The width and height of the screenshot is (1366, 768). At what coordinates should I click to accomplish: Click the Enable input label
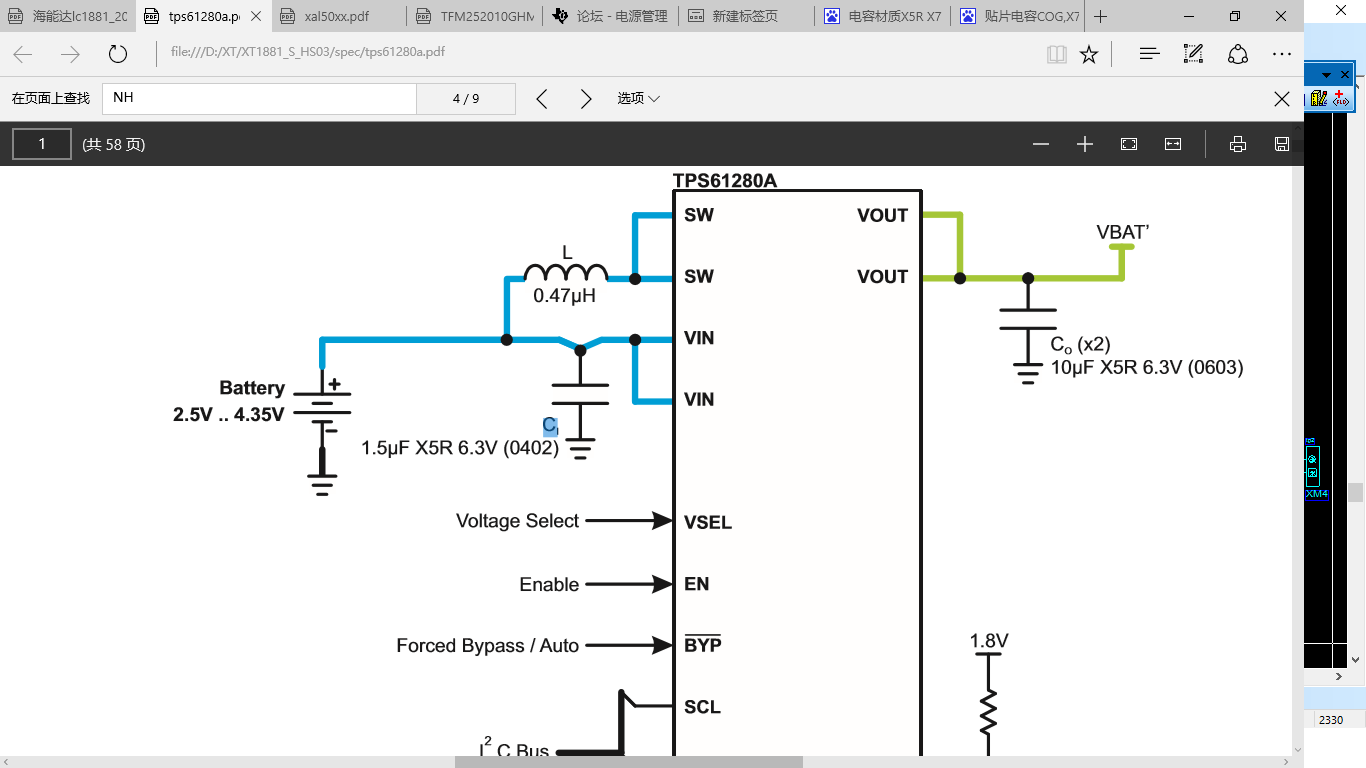[549, 584]
